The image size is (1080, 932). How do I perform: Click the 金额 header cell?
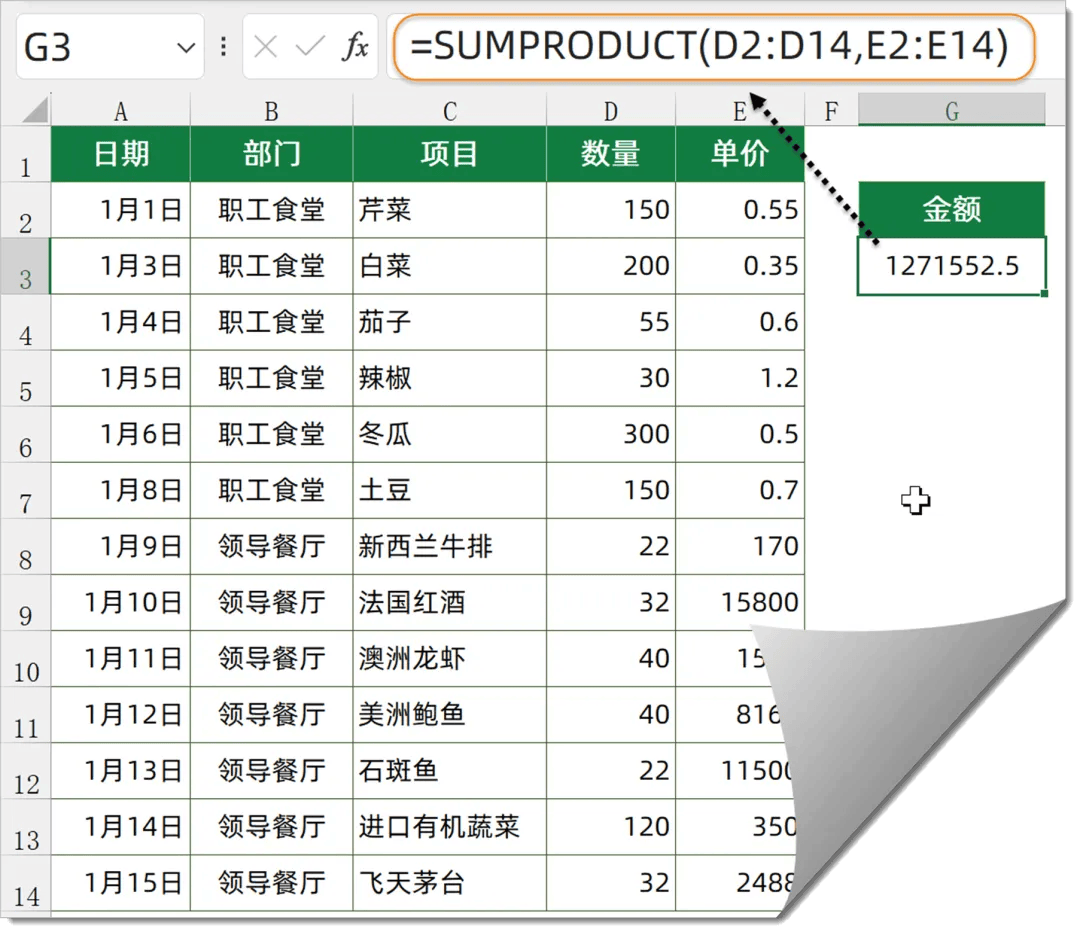tap(952, 209)
